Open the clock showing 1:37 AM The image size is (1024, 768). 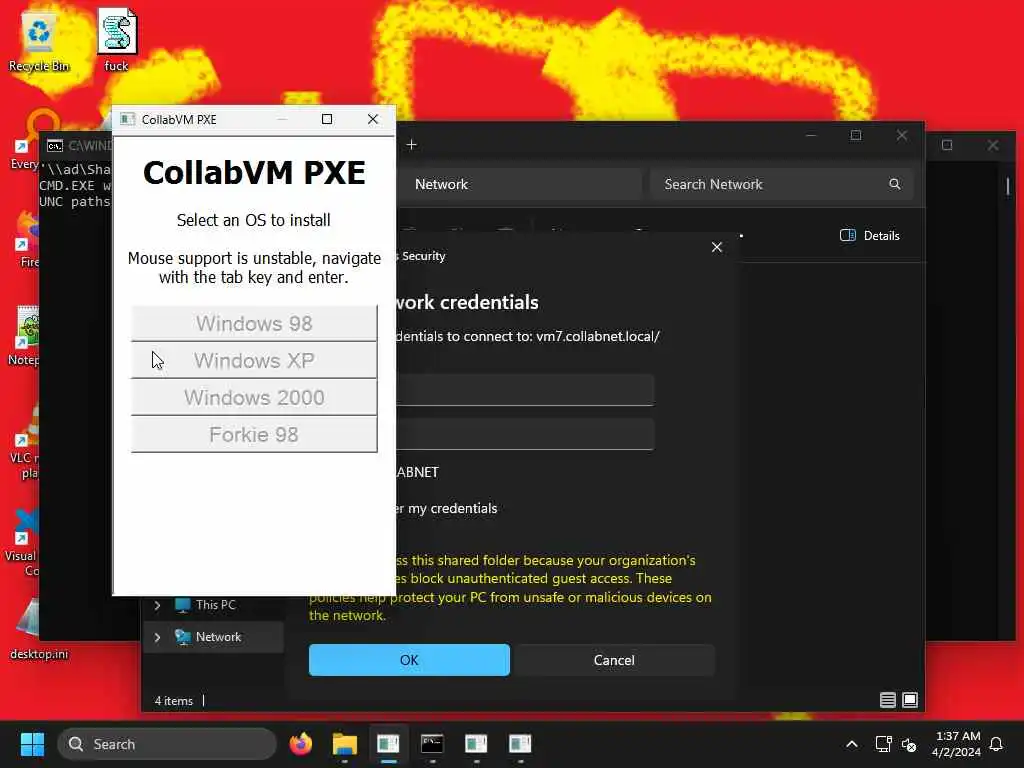click(x=956, y=744)
